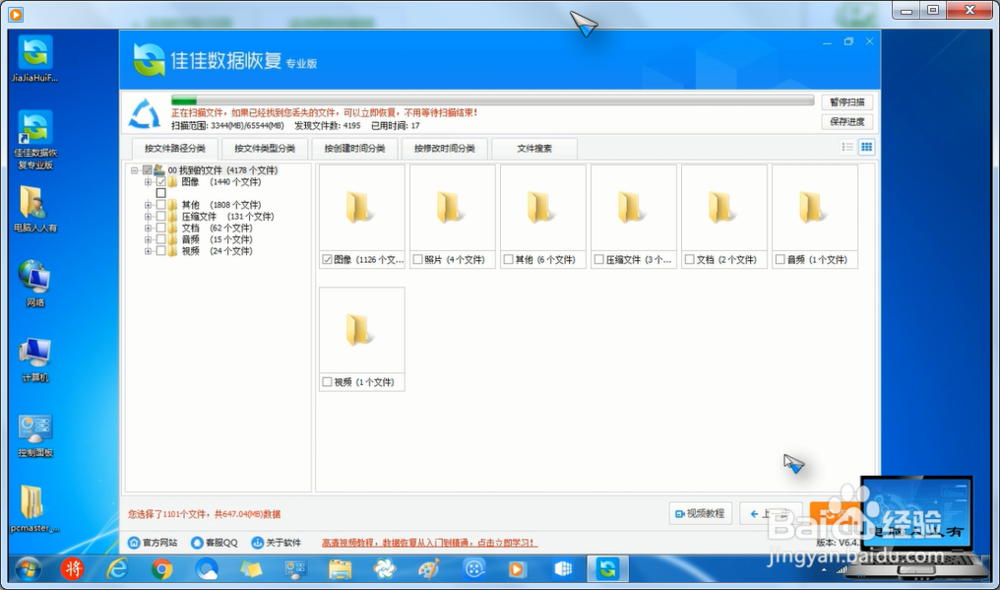Check the 文档 (2个文件) checkbox
The width and height of the screenshot is (1000, 590).
(689, 260)
